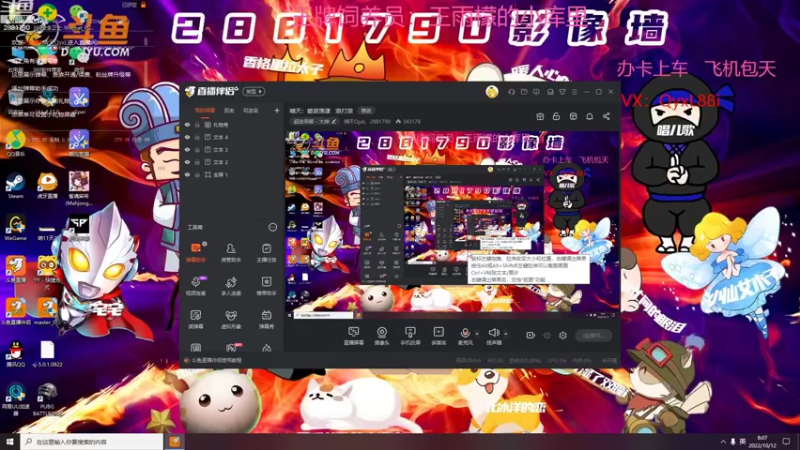Screen dimensions: 800x450
Task: Open the WeGame desktop icon
Action: pos(15,228)
